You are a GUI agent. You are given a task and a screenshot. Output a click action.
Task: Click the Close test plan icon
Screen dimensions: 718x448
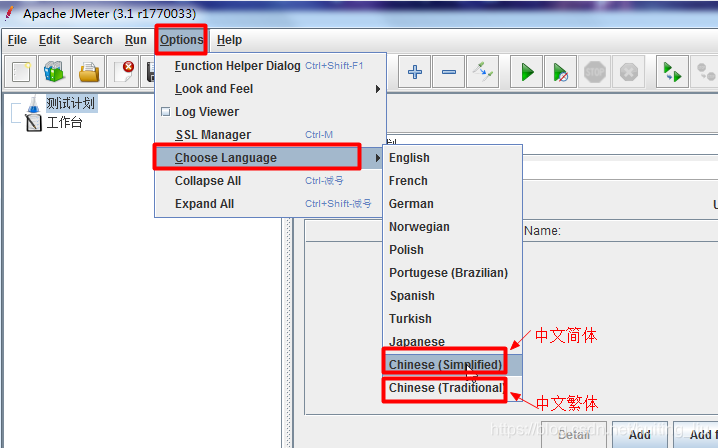coord(123,72)
